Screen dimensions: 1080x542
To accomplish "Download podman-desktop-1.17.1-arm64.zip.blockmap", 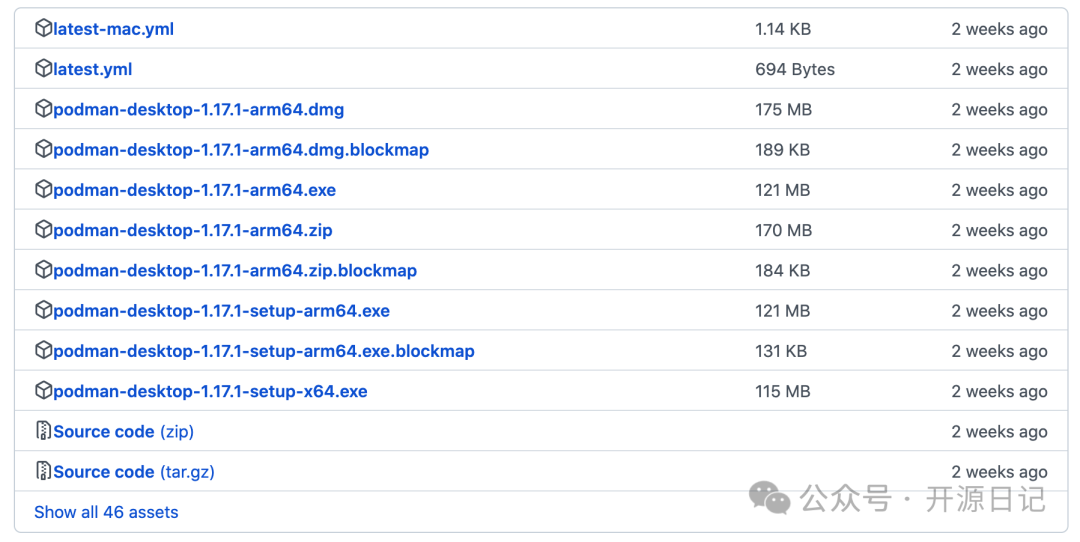I will click(x=234, y=270).
